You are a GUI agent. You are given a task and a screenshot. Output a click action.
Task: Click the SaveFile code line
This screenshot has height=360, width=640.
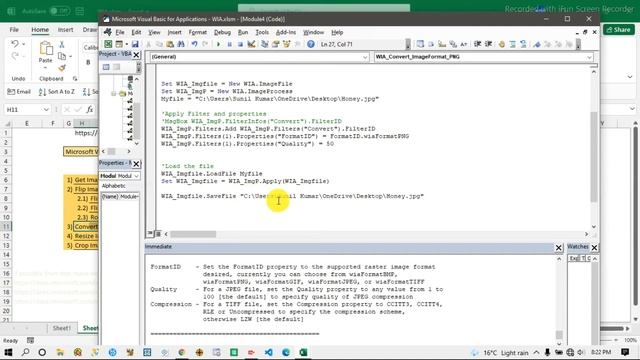point(292,196)
